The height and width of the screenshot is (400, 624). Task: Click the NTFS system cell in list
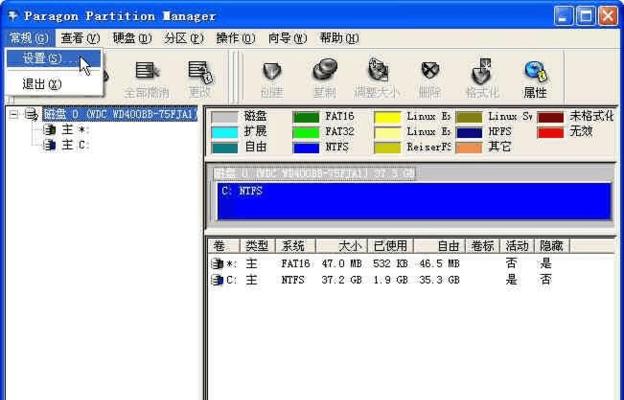click(293, 280)
